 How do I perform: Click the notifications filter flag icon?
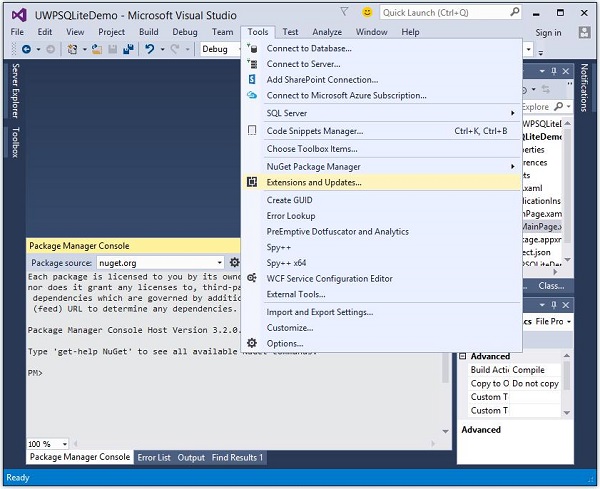pos(345,13)
